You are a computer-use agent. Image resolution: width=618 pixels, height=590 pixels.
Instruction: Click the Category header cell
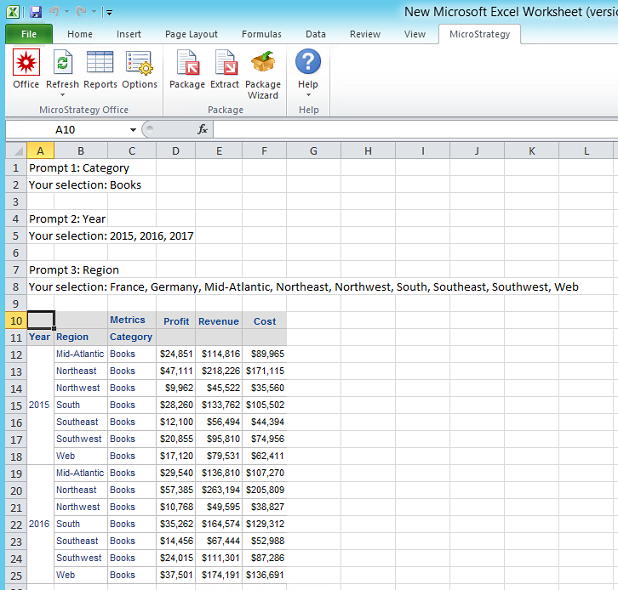pos(132,337)
